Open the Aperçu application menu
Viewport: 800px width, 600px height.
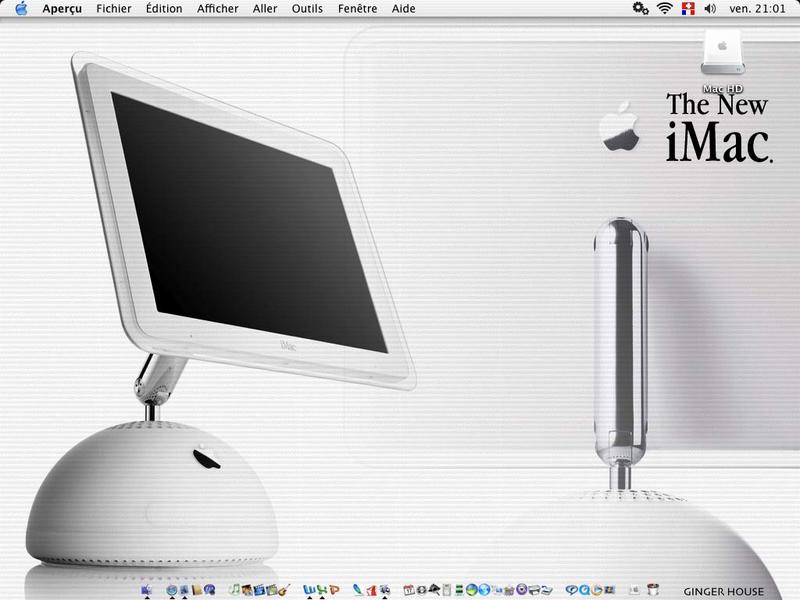click(62, 9)
